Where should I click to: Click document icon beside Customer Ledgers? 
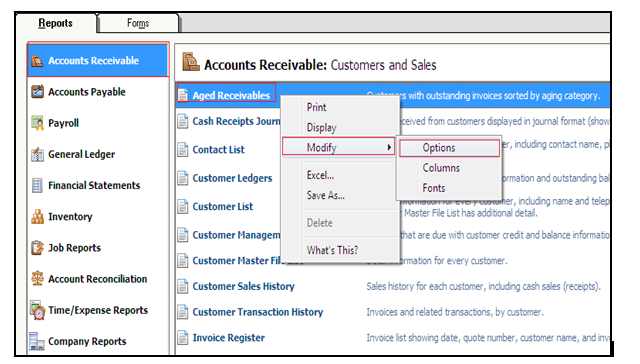183,178
